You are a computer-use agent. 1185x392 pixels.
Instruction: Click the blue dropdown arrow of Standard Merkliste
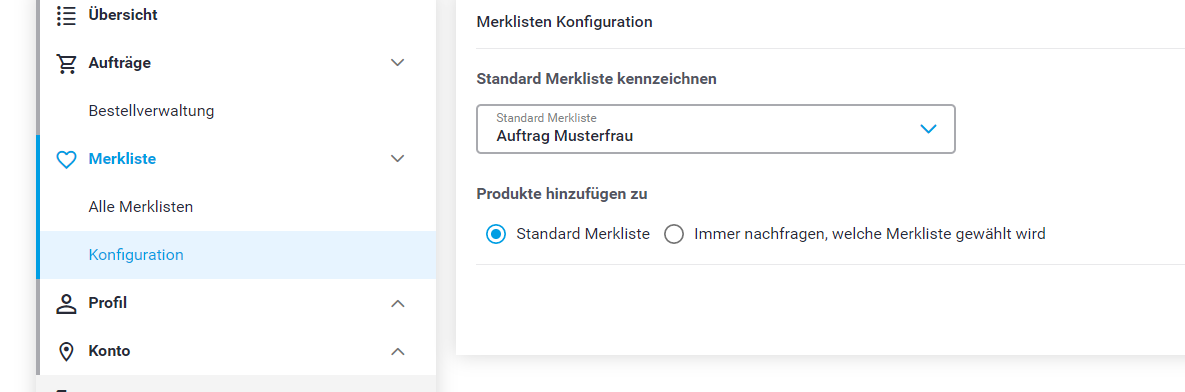(928, 129)
